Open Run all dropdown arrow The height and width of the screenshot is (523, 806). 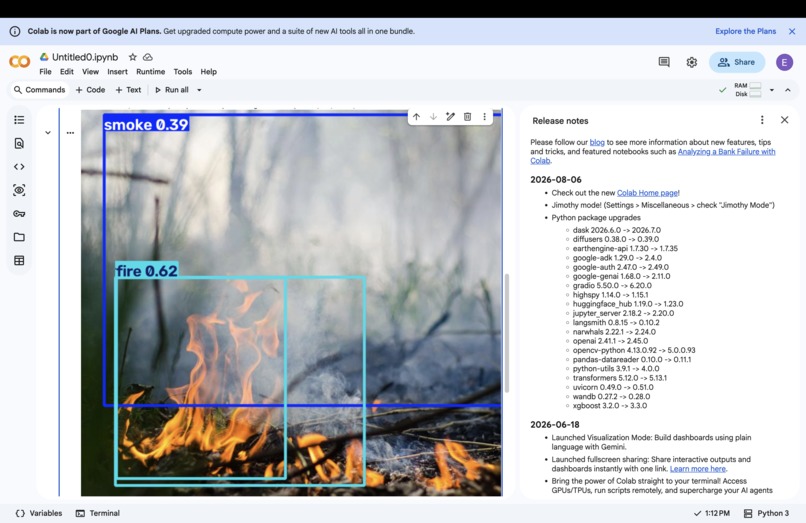tap(199, 90)
